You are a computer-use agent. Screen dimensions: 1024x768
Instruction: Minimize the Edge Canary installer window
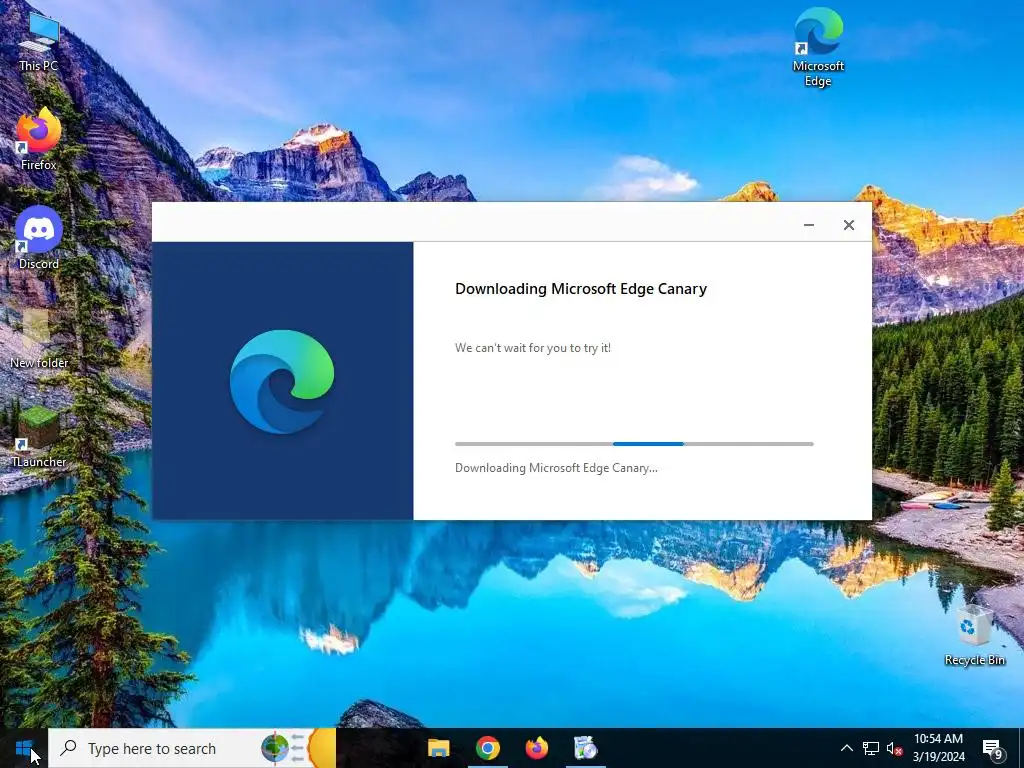[808, 225]
